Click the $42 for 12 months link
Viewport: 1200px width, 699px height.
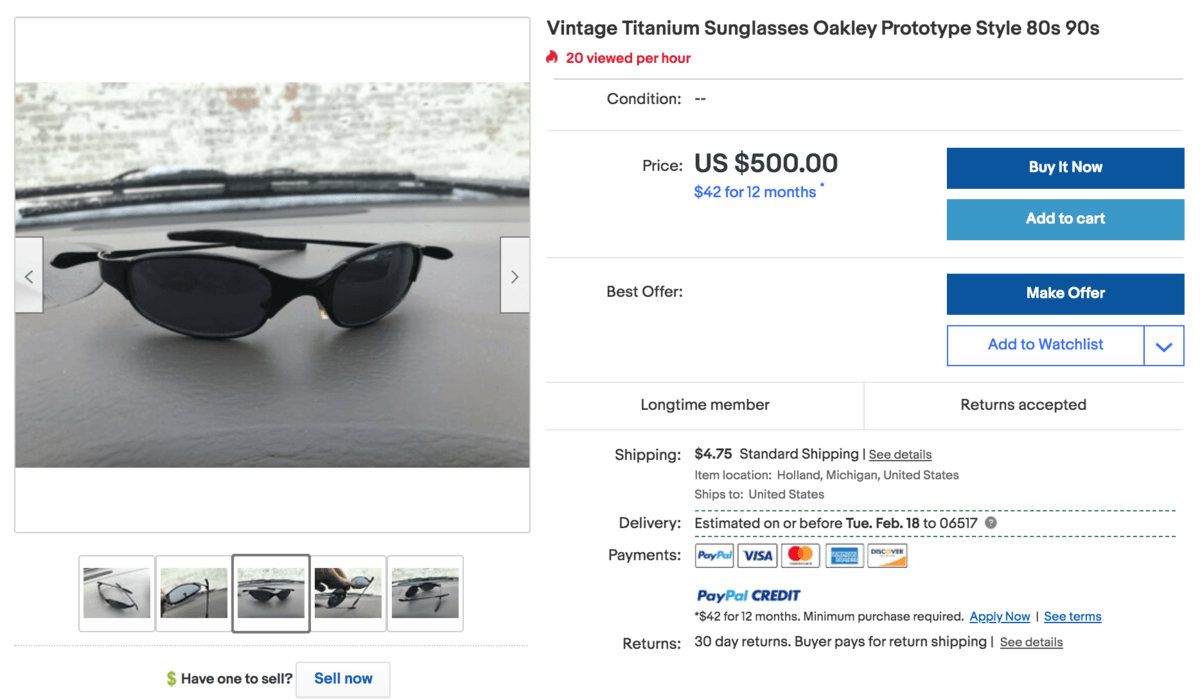pyautogui.click(x=755, y=192)
